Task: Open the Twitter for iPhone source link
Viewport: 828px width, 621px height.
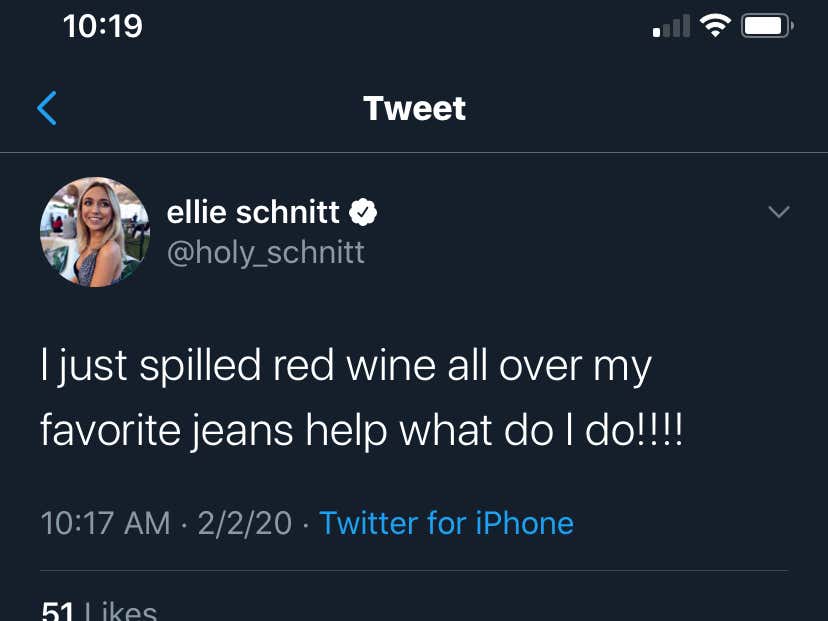Action: point(447,523)
